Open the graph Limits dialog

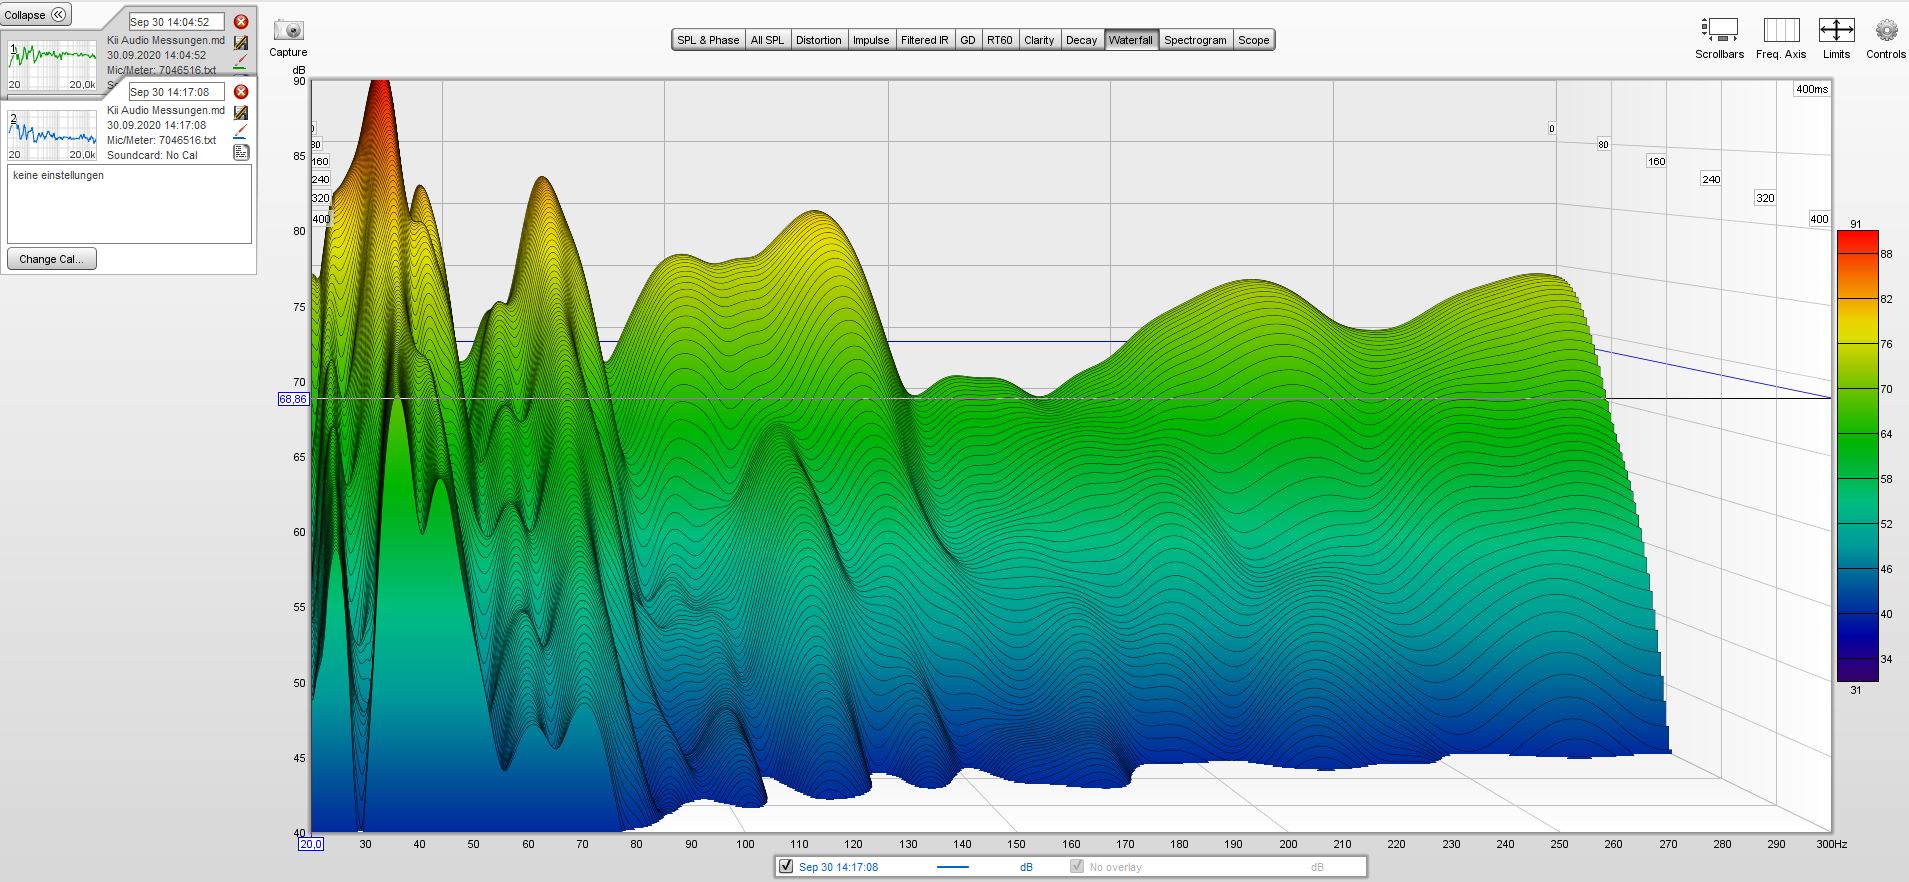1836,38
